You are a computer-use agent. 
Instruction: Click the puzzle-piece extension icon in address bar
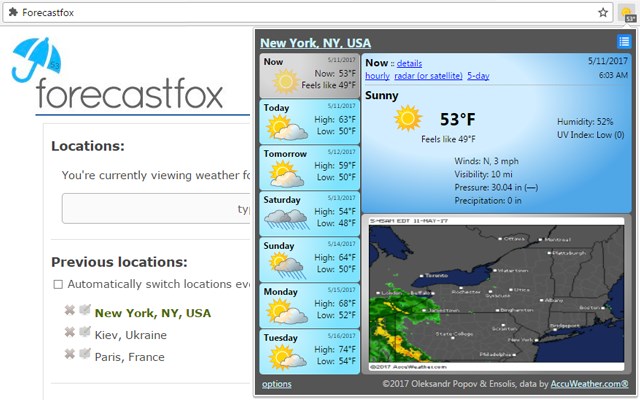(13, 12)
